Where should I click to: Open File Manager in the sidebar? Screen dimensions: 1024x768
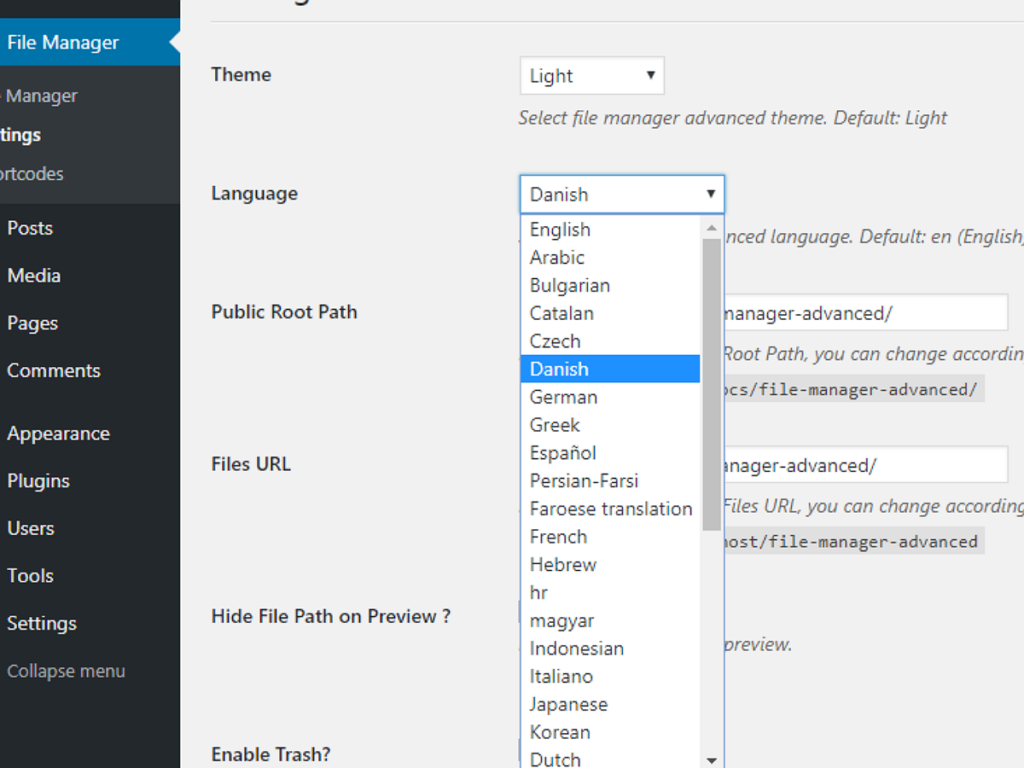pyautogui.click(x=62, y=43)
